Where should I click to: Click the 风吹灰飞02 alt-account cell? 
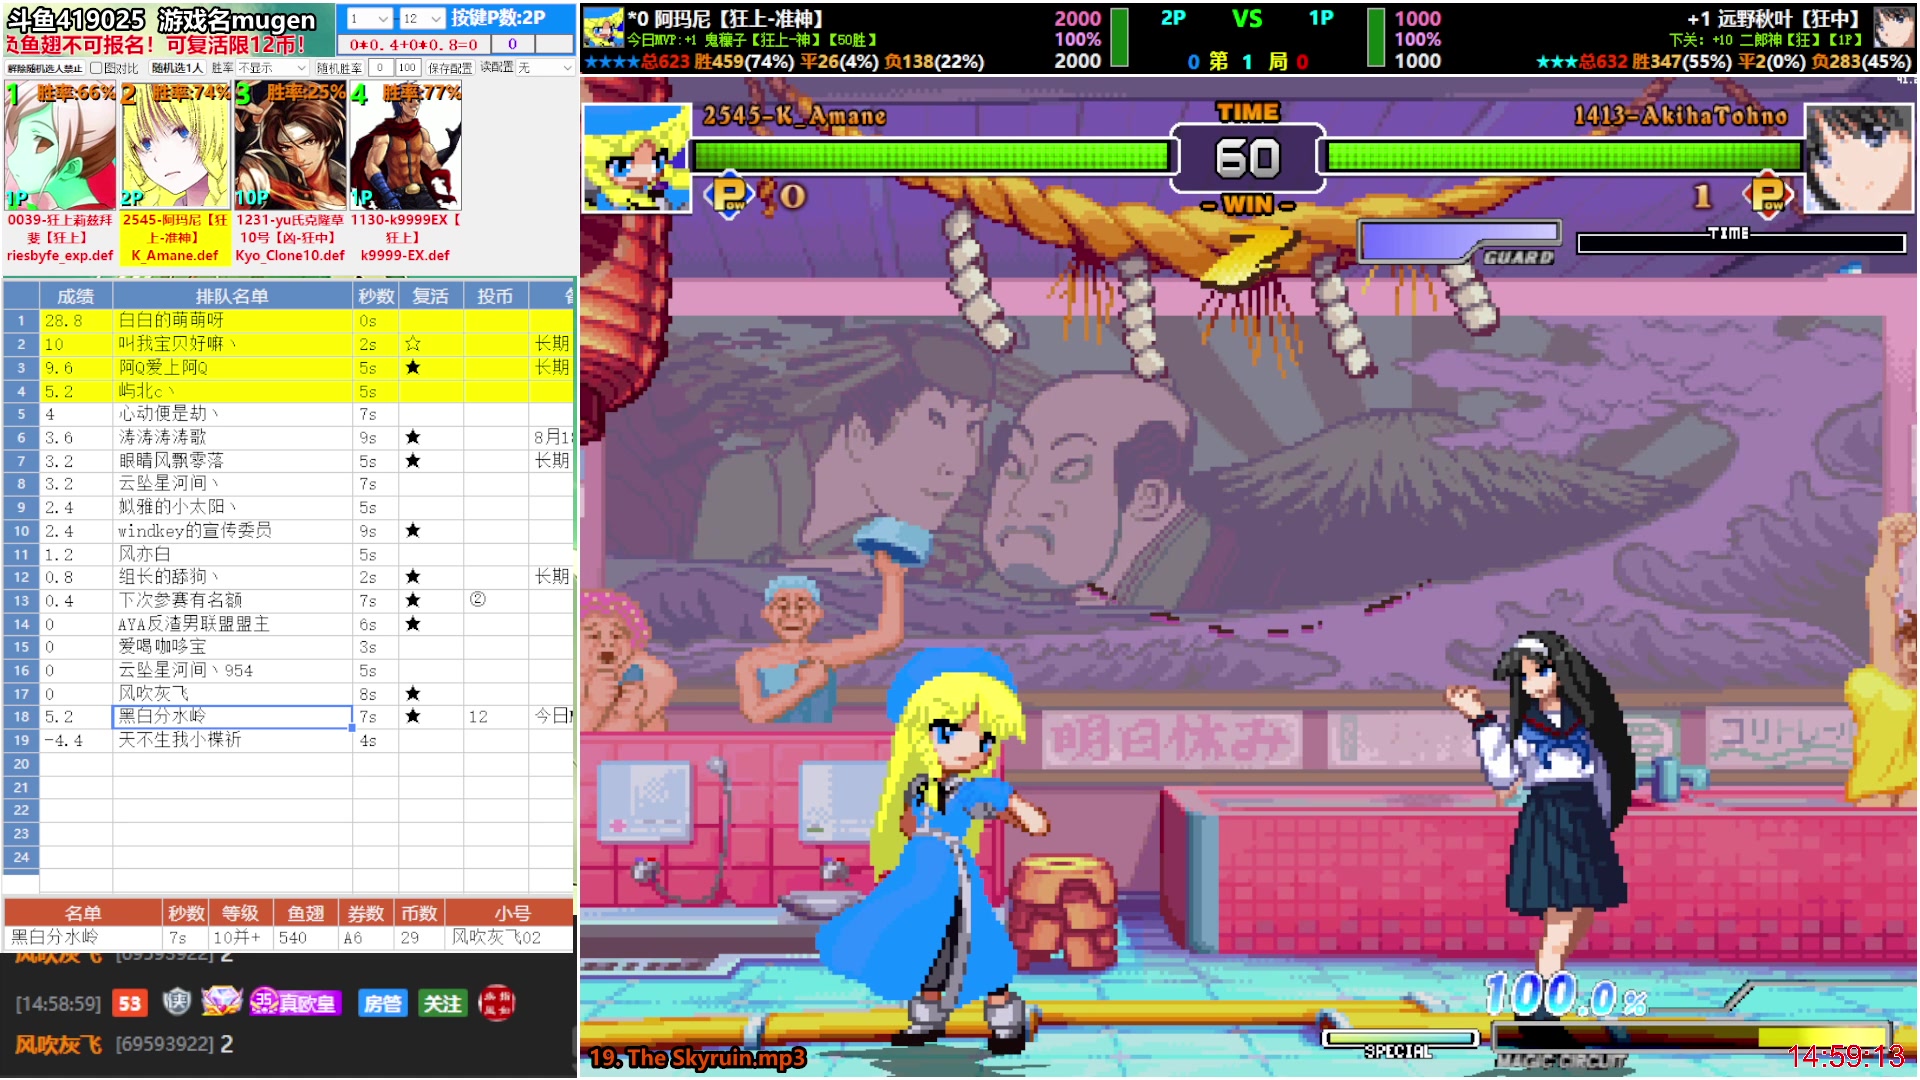point(510,938)
